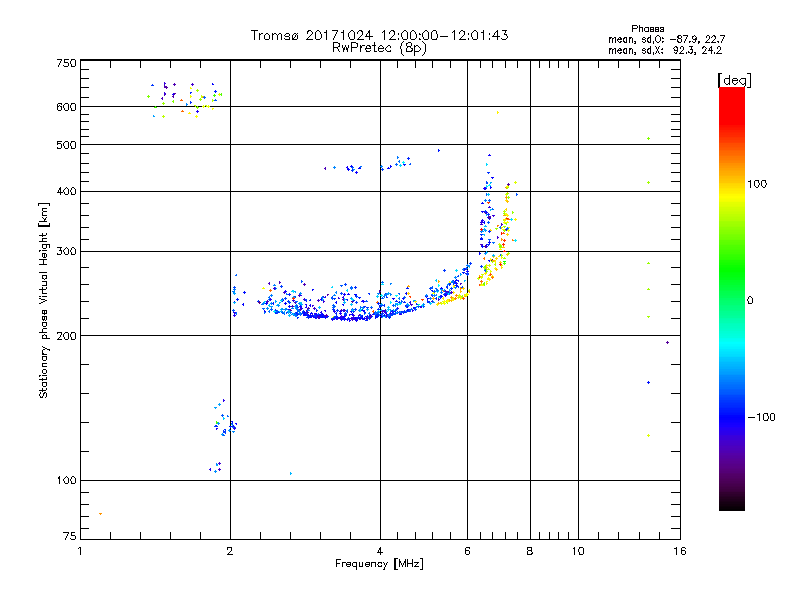Click the 'mean, sd,X: 92.3, 24.2' statistic

coord(665,51)
